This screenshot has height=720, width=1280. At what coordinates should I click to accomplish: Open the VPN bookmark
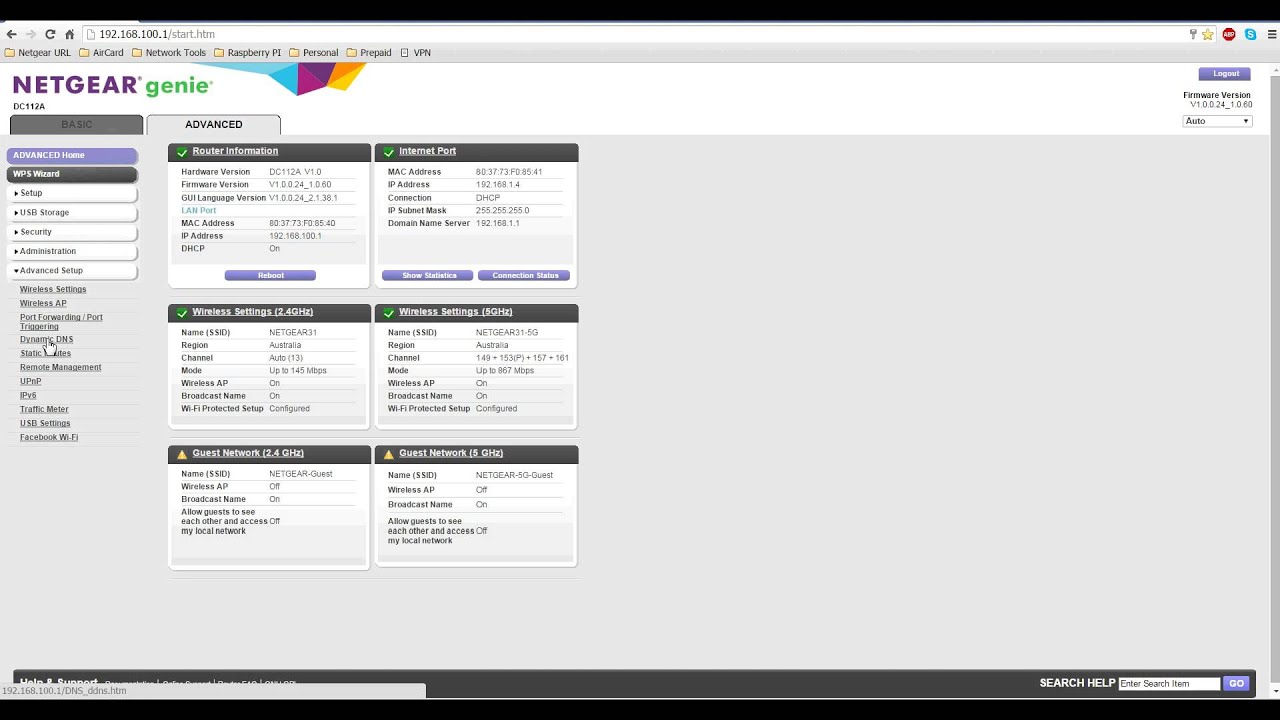click(x=415, y=53)
